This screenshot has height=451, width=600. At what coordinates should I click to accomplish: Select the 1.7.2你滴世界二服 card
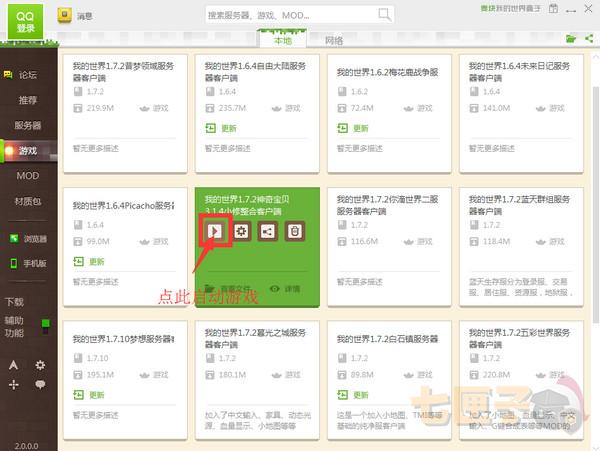389,247
